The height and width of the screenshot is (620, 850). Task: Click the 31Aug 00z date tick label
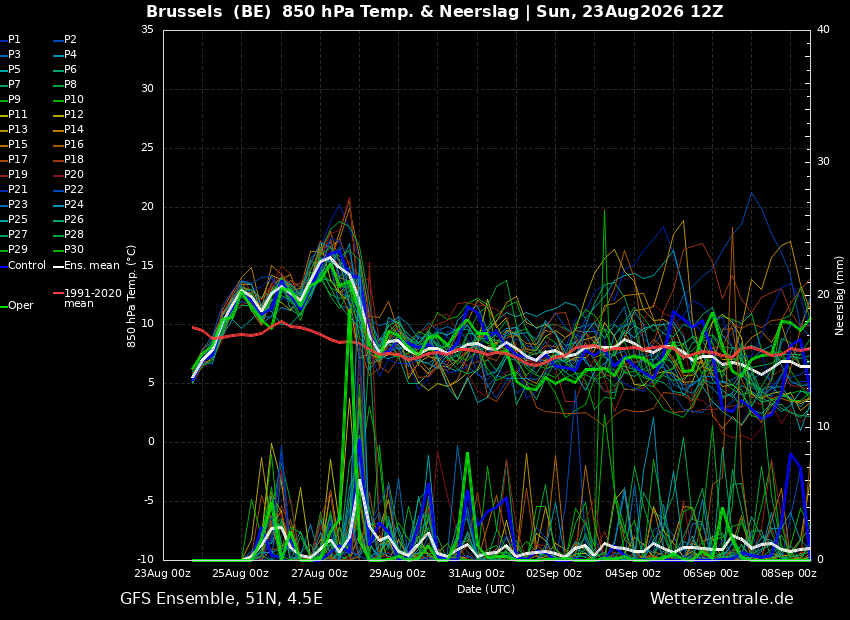[476, 573]
